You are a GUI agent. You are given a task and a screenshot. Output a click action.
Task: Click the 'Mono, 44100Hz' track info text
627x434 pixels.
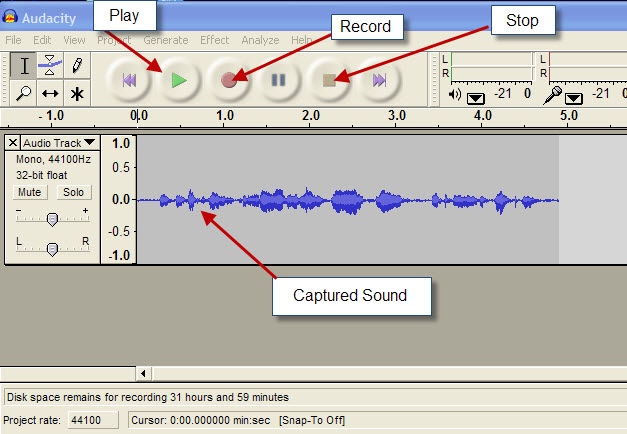click(x=53, y=159)
